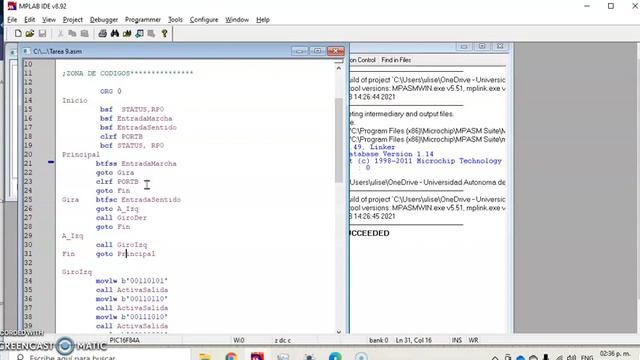Click the 'ORG 0' code line
The image size is (640, 360).
(x=111, y=91)
